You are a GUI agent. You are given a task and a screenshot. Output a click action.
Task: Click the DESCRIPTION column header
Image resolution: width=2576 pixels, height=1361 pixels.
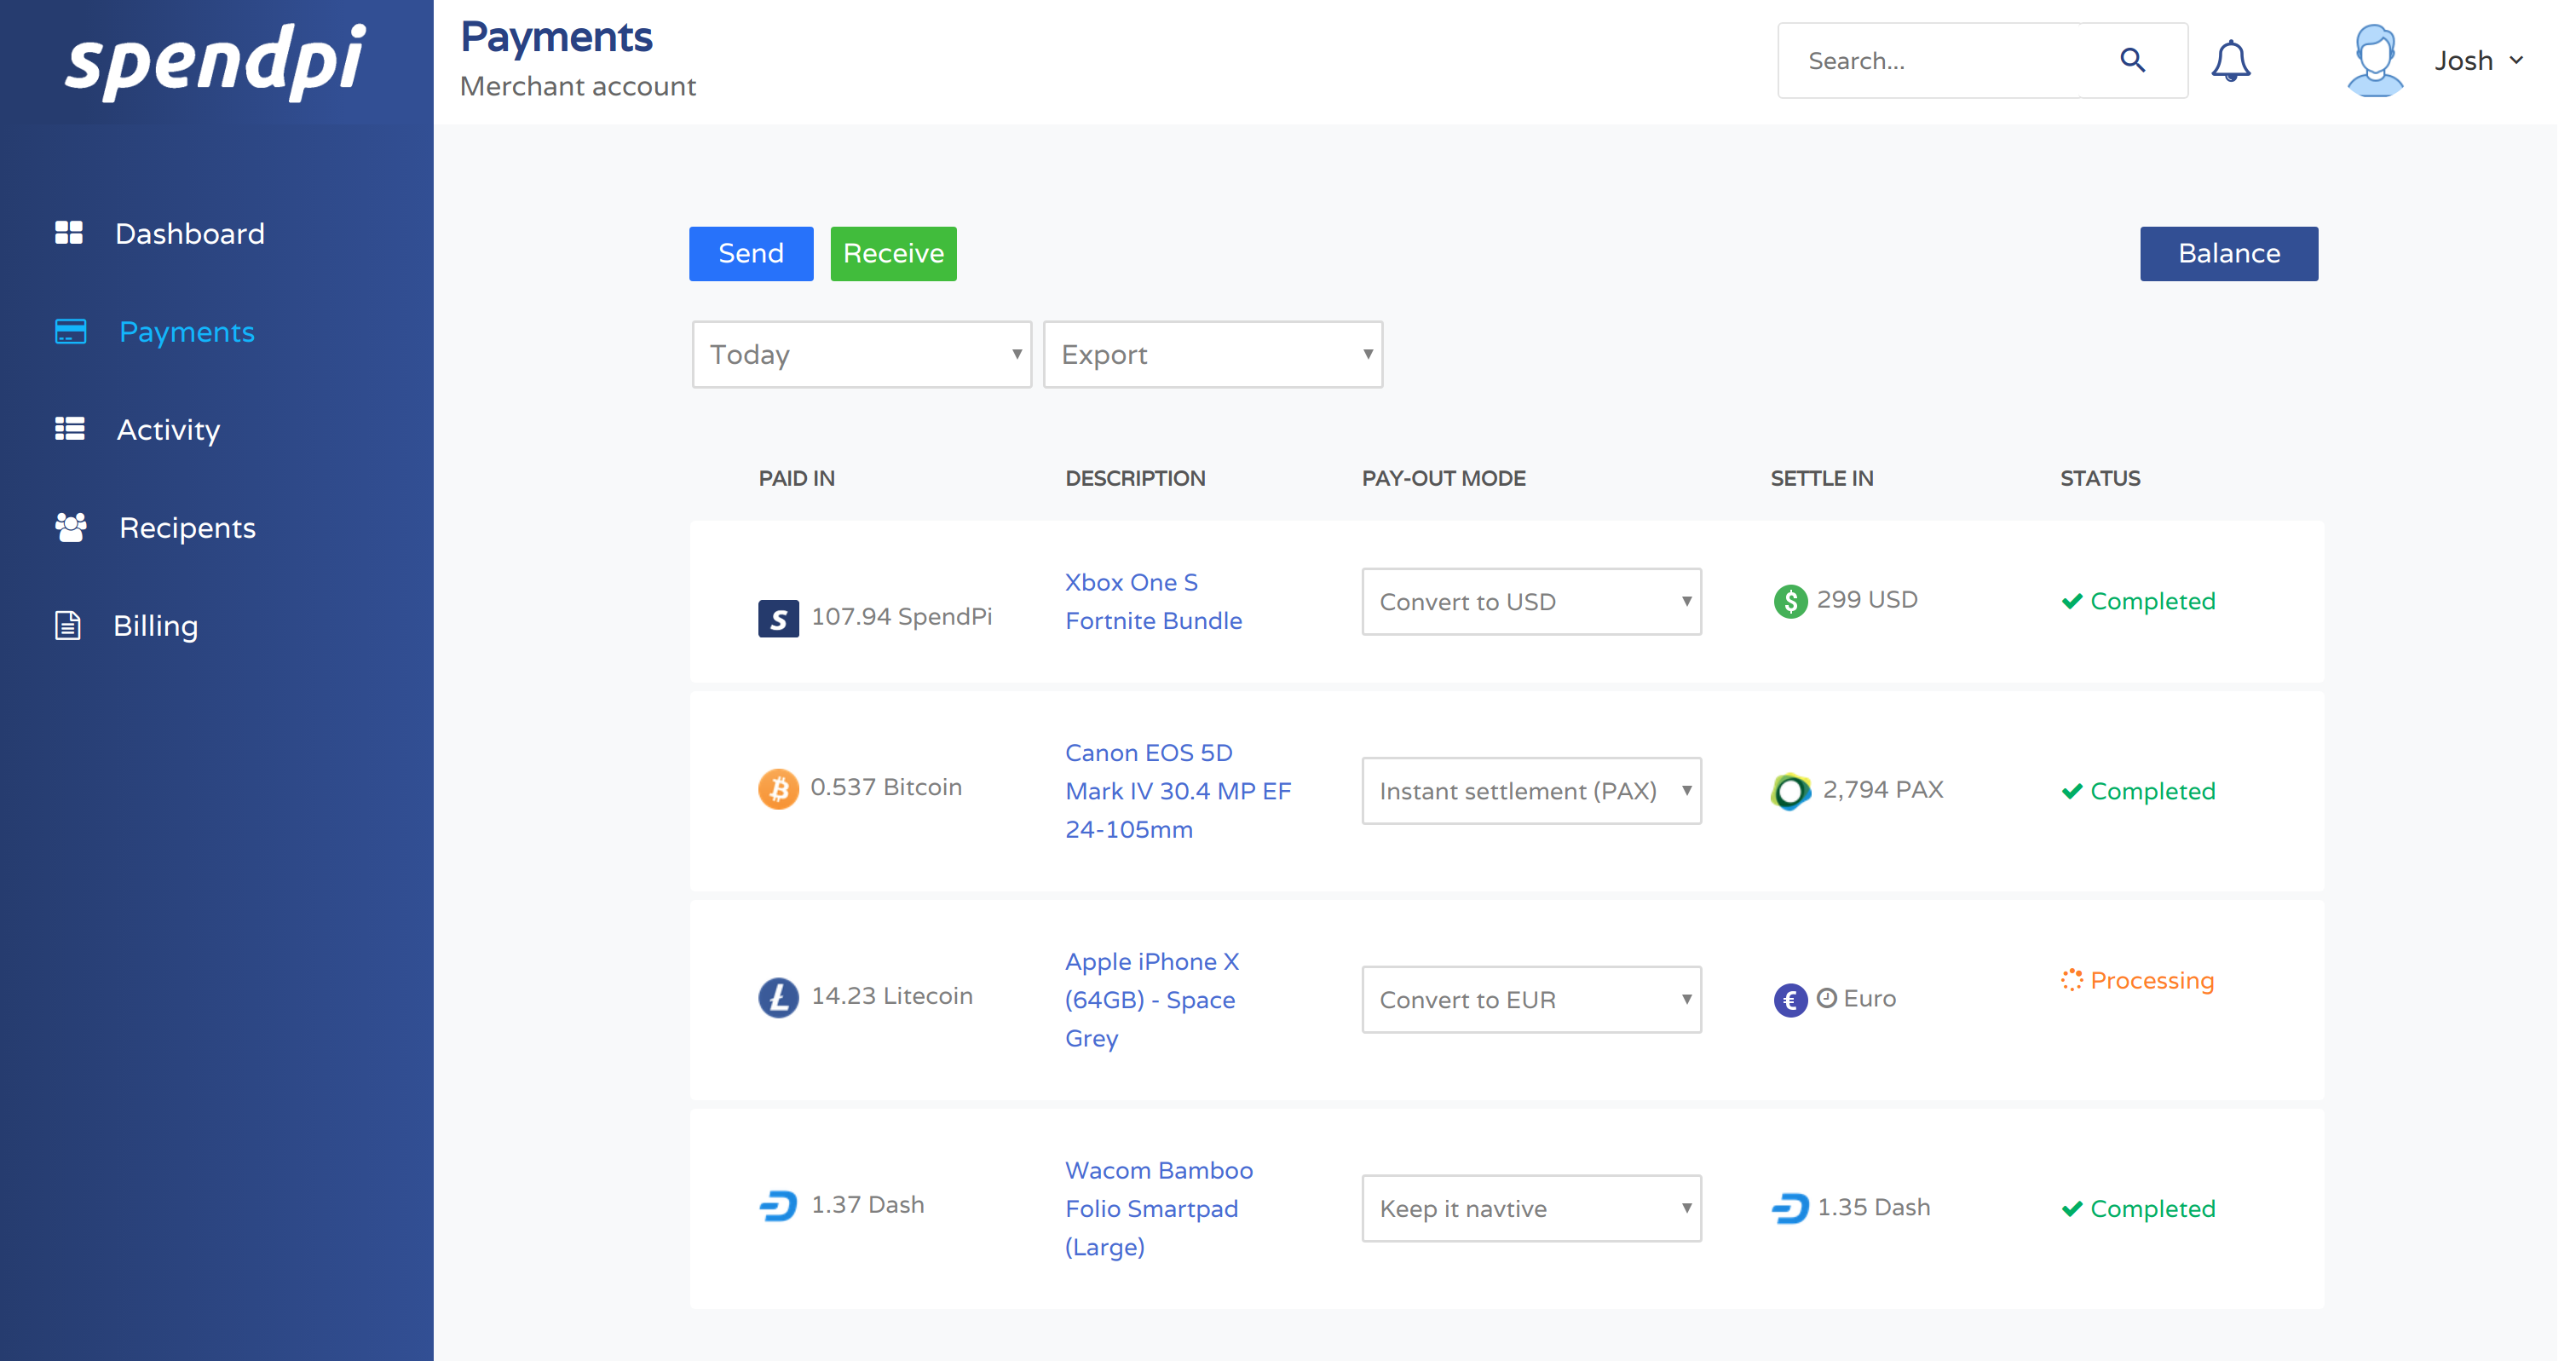[x=1135, y=478]
